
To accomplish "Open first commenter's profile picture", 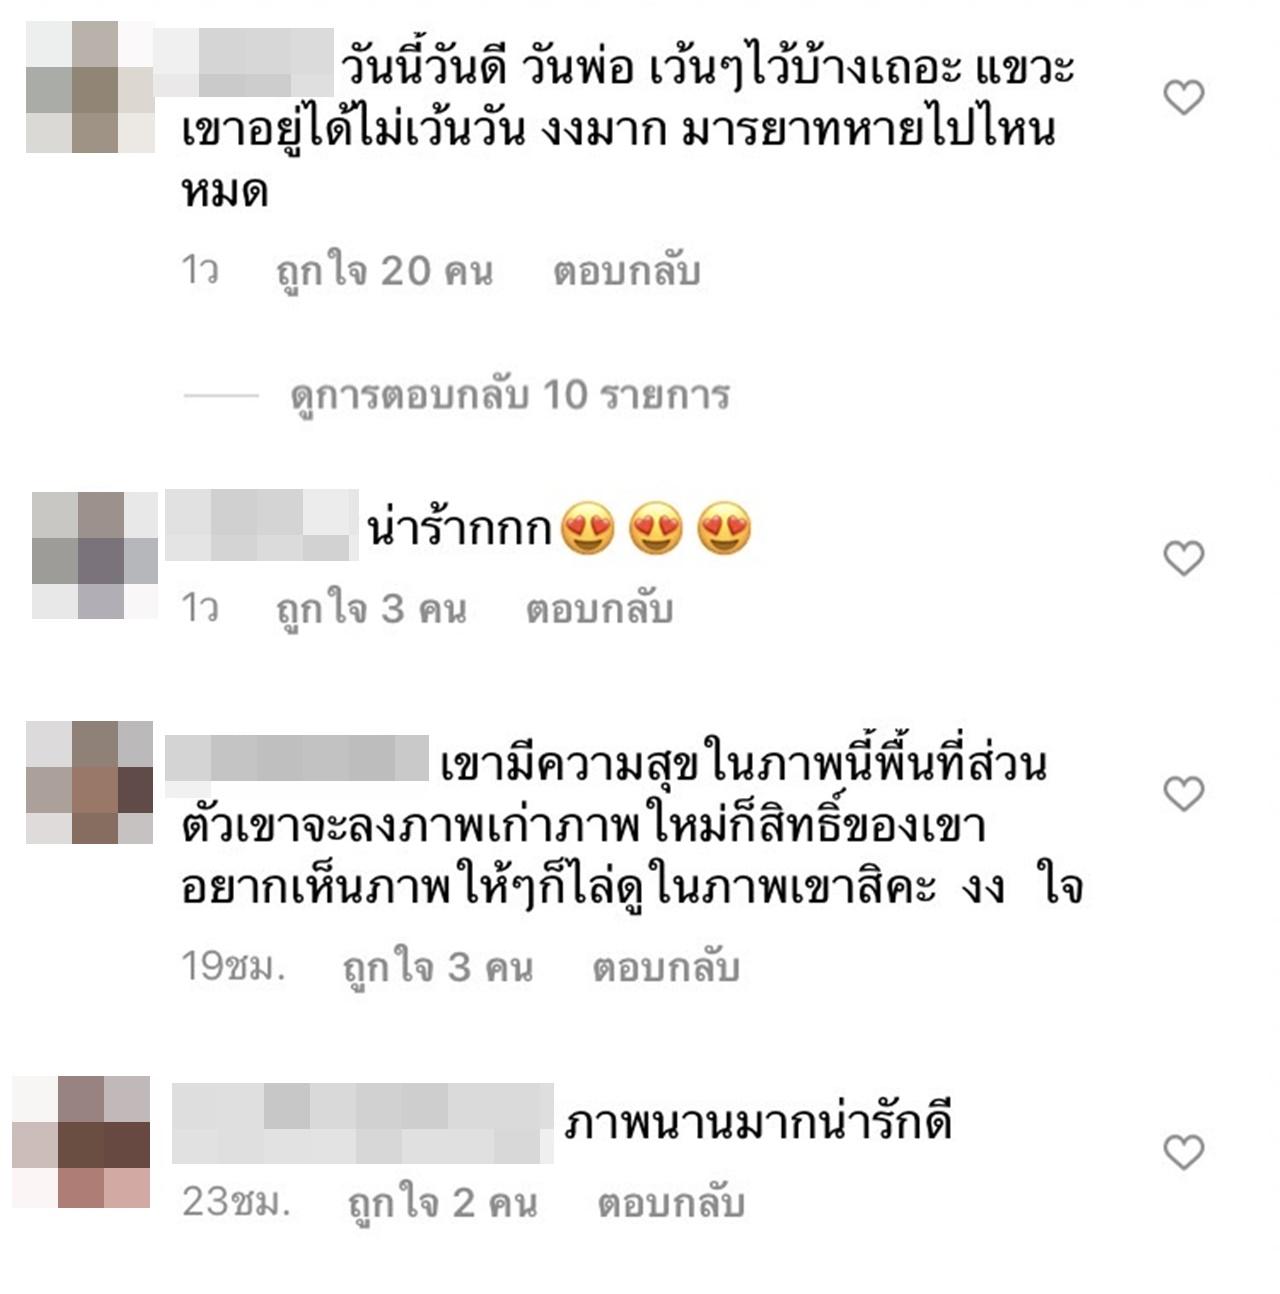I will [x=90, y=87].
